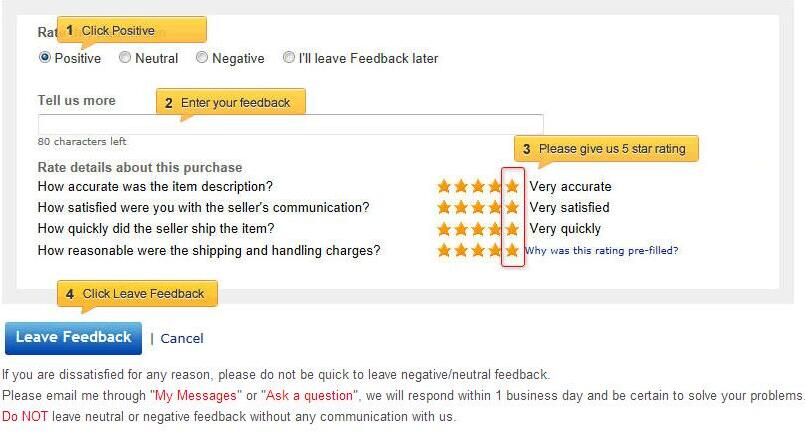Viewport: 805px width, 433px height.
Task: Click fifth star for seller's communication
Action: pos(513,207)
